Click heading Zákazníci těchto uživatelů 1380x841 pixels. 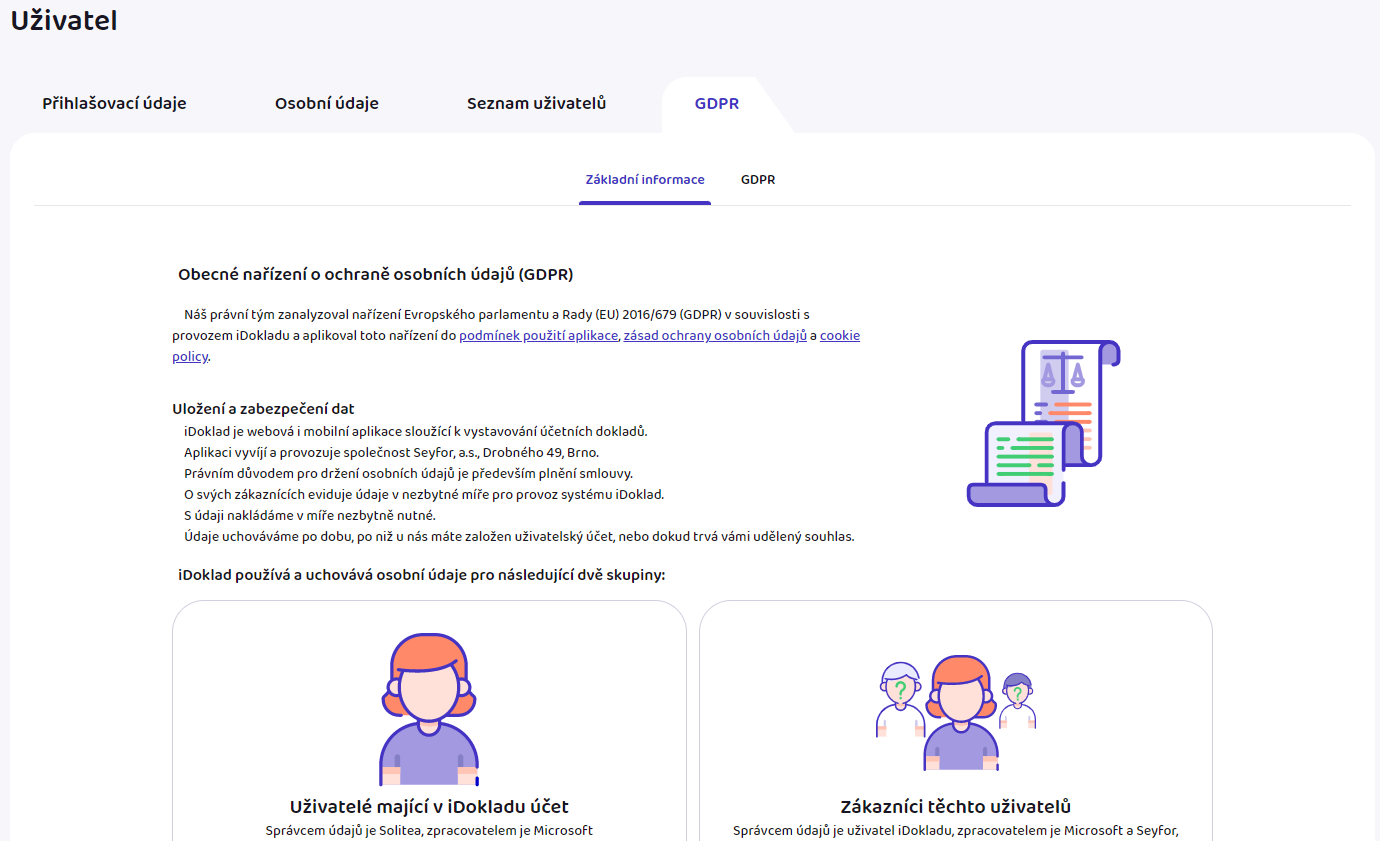956,807
